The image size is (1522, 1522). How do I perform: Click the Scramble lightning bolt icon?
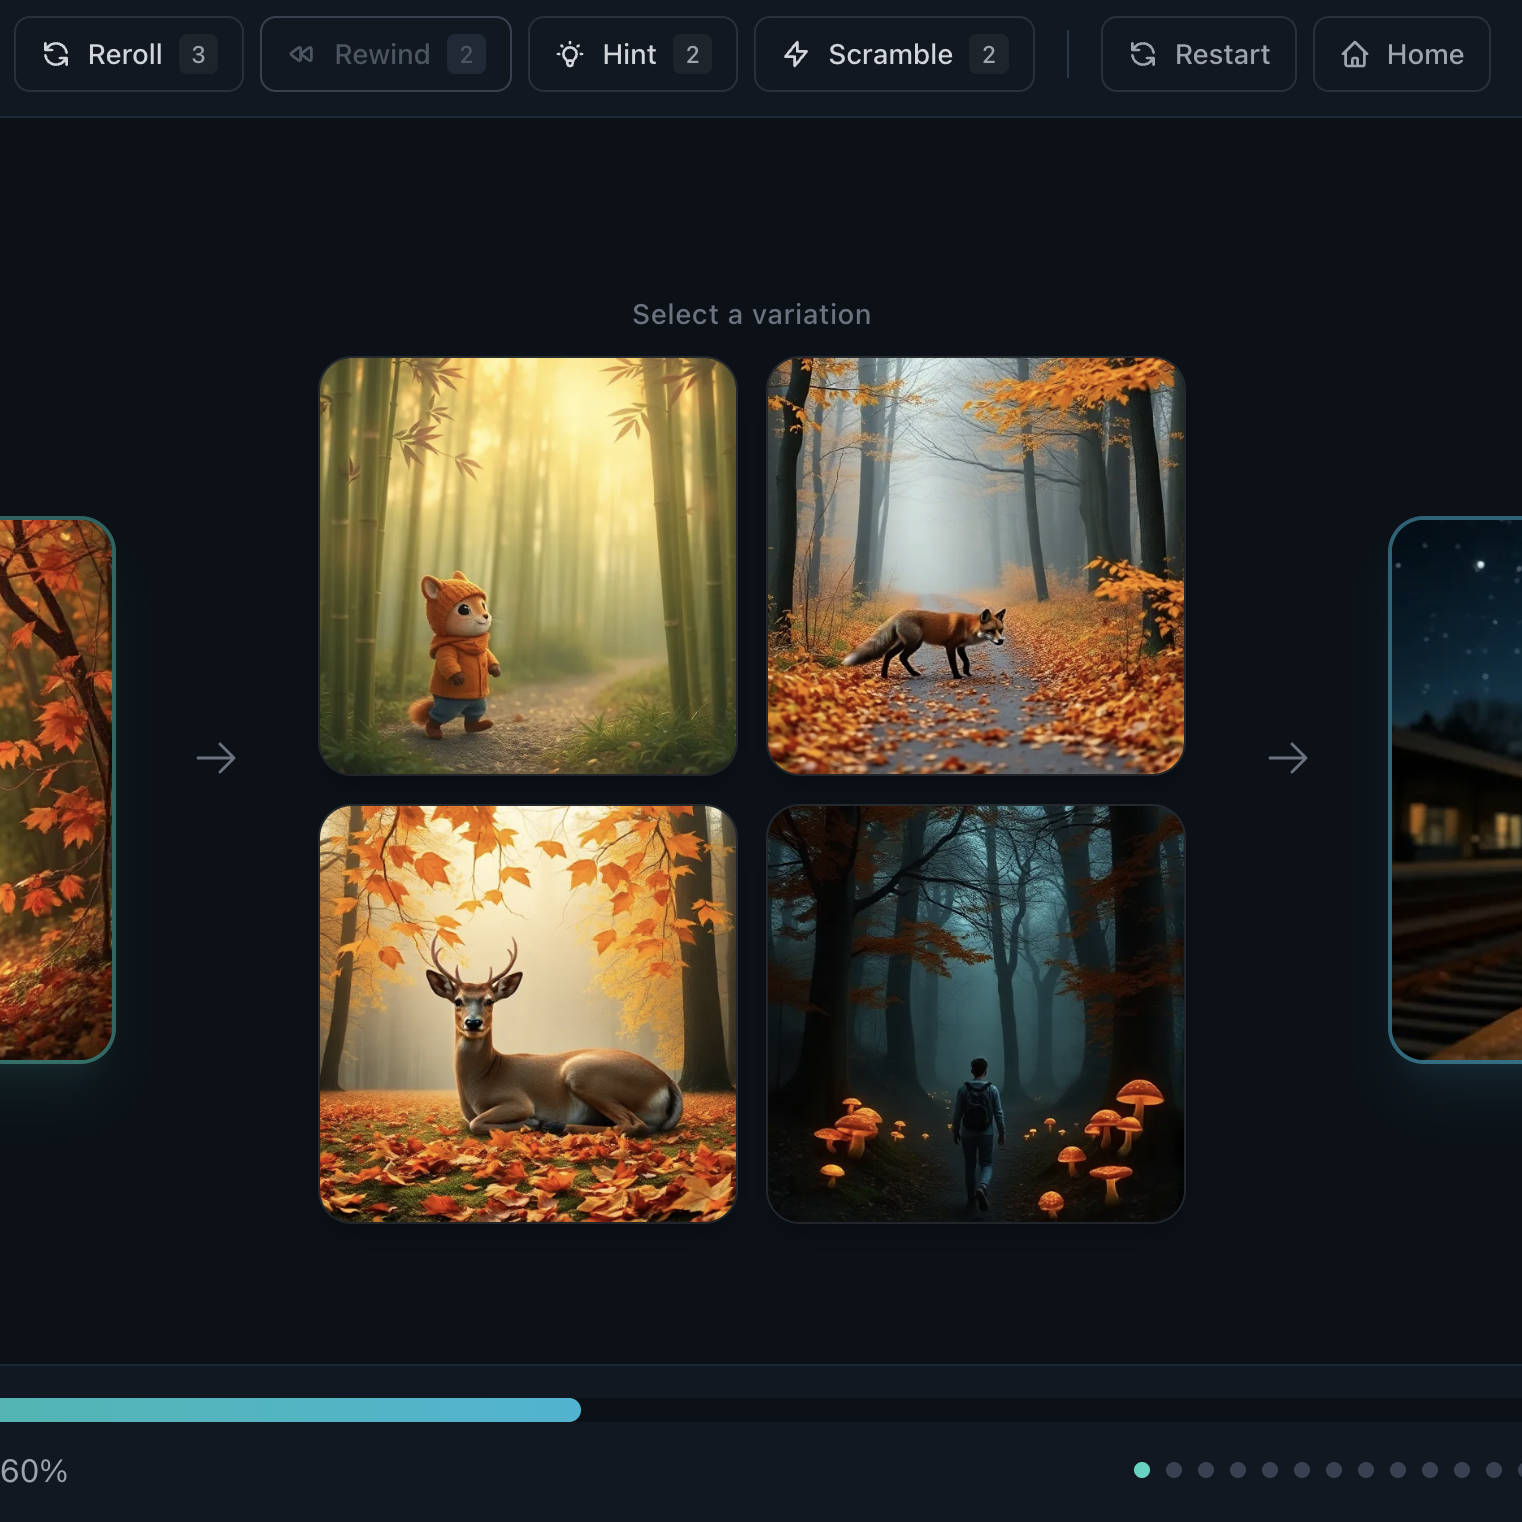click(x=796, y=54)
